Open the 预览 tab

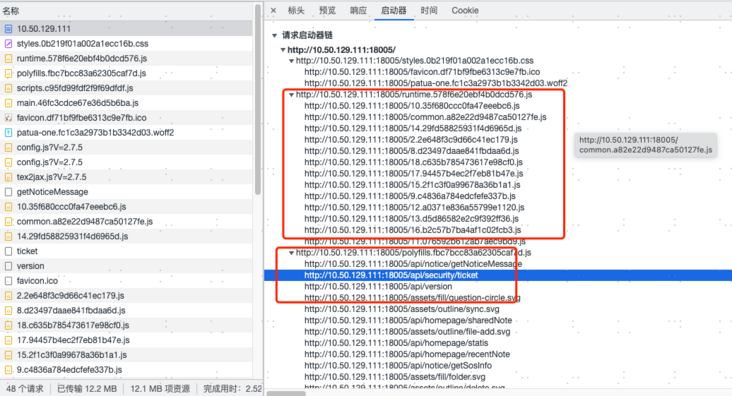327,10
